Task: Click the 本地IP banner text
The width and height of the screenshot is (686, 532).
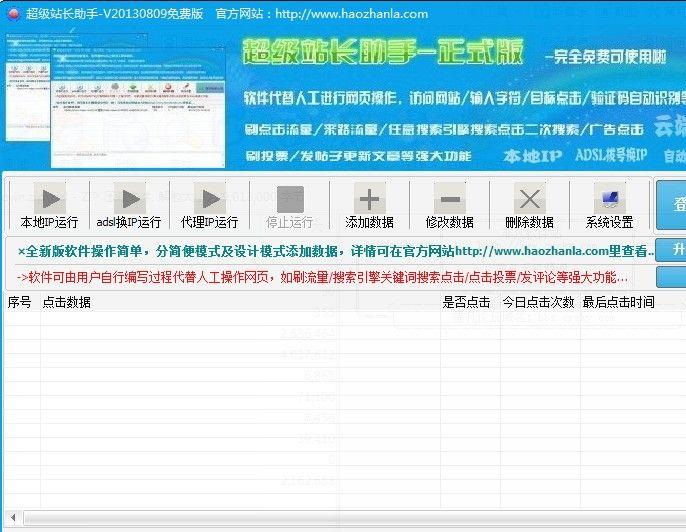Action: coord(532,156)
